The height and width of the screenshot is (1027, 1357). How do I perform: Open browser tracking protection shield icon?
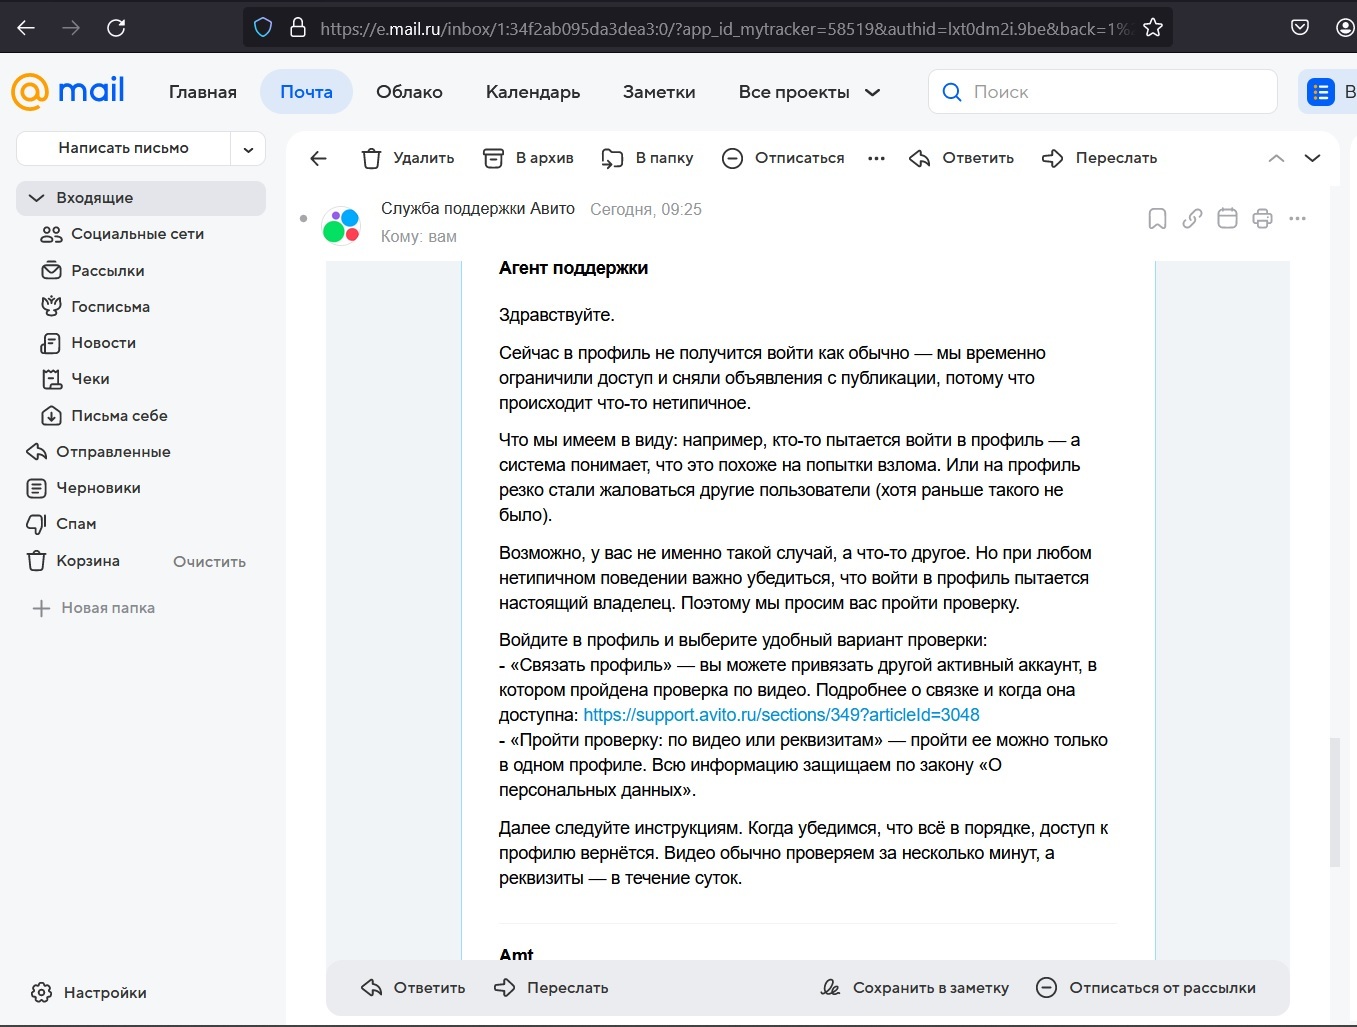263,27
